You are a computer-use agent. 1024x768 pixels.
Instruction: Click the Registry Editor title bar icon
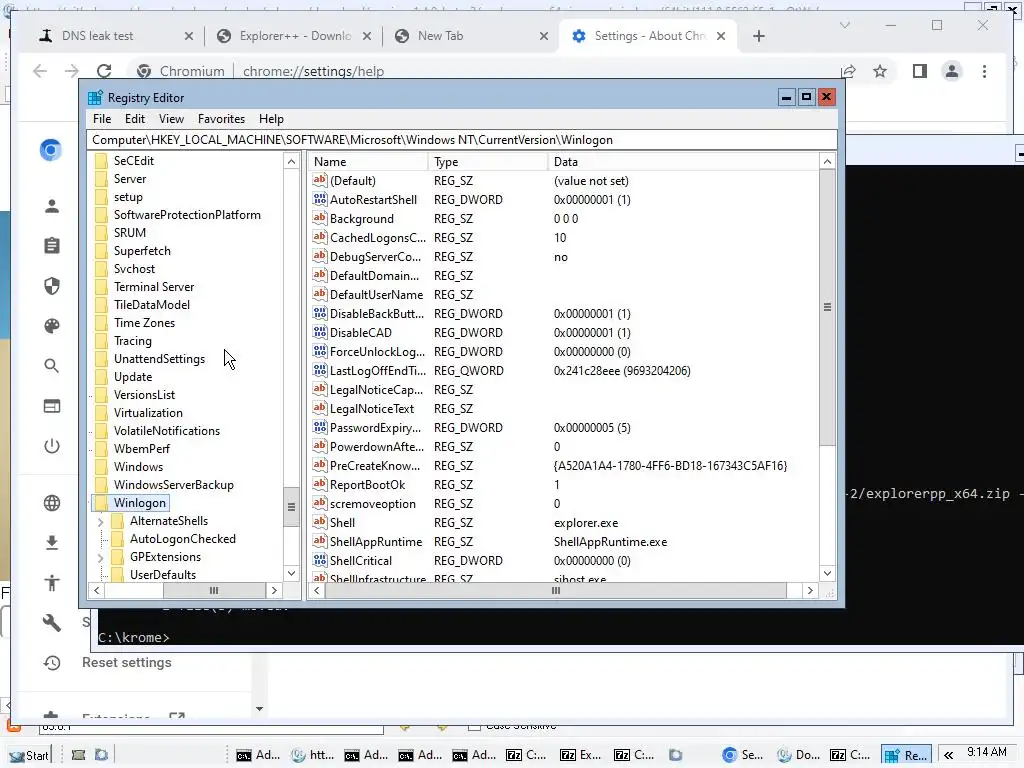coord(95,97)
